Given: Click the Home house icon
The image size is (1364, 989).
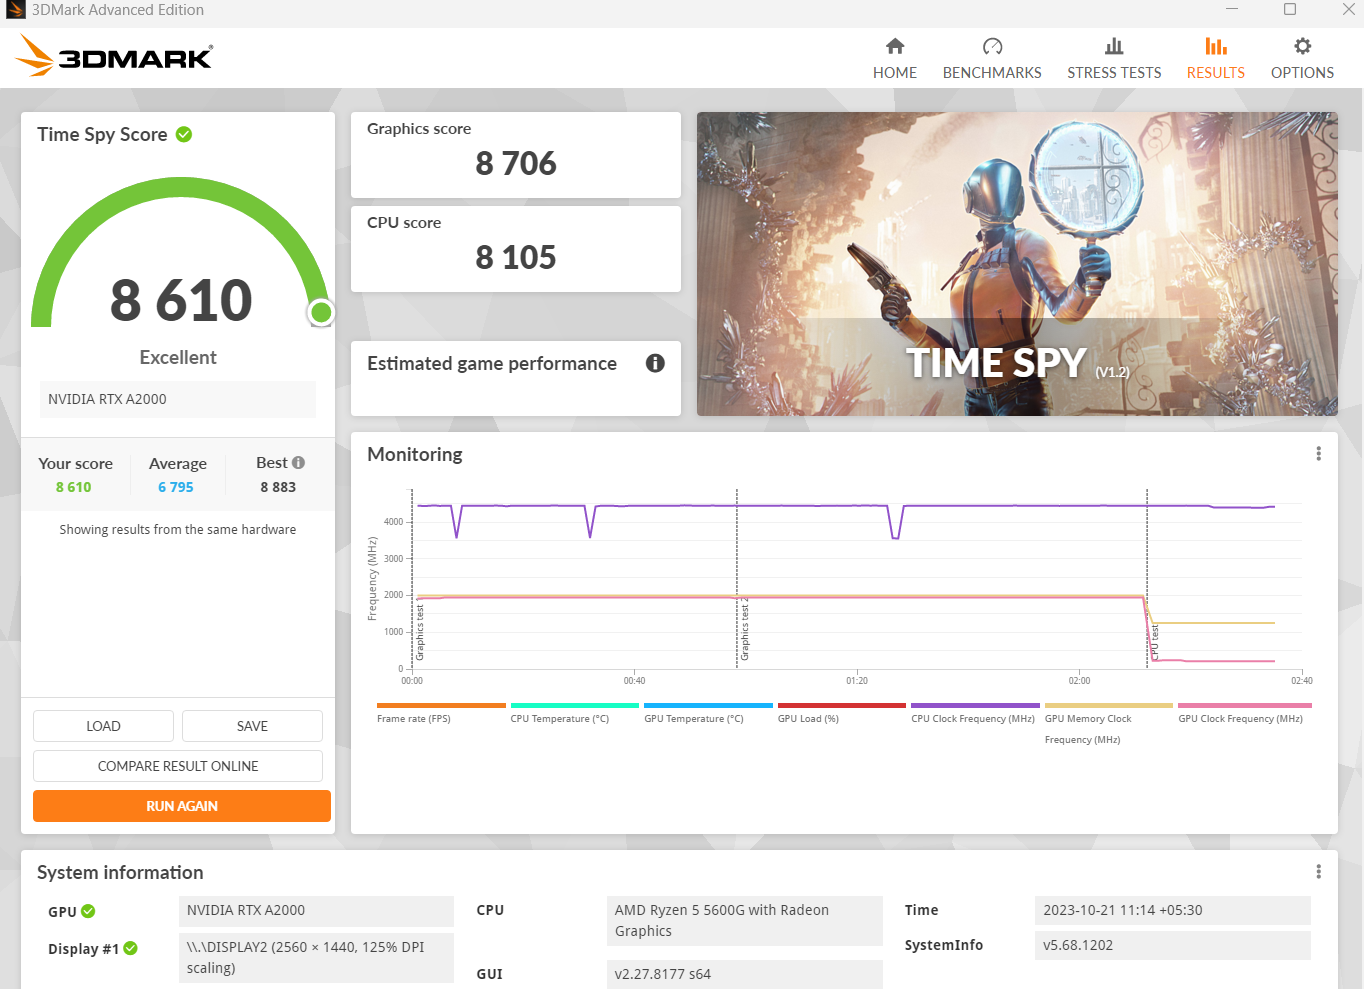Looking at the screenshot, I should click(x=895, y=46).
